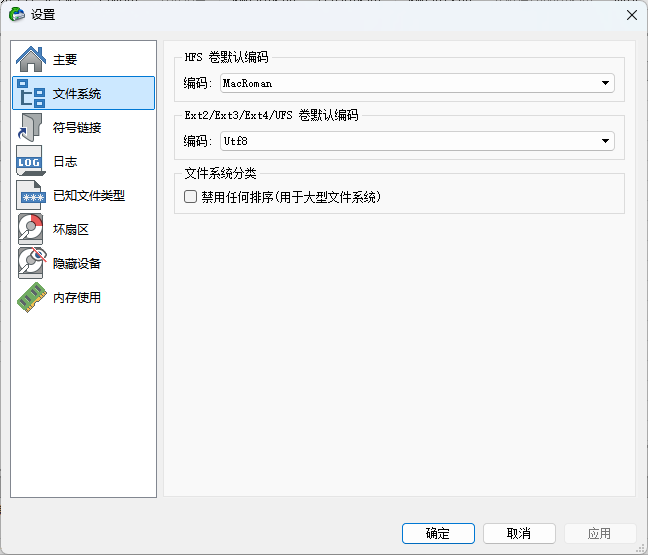Click the 取消 button
This screenshot has width=648, height=555.
tap(519, 533)
